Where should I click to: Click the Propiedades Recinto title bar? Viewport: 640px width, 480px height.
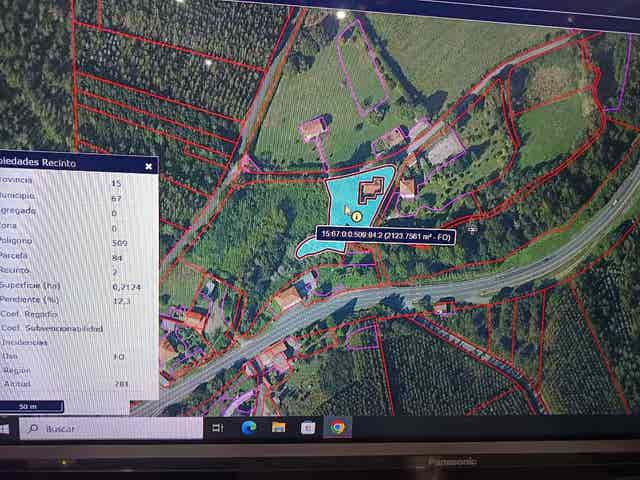click(60, 162)
